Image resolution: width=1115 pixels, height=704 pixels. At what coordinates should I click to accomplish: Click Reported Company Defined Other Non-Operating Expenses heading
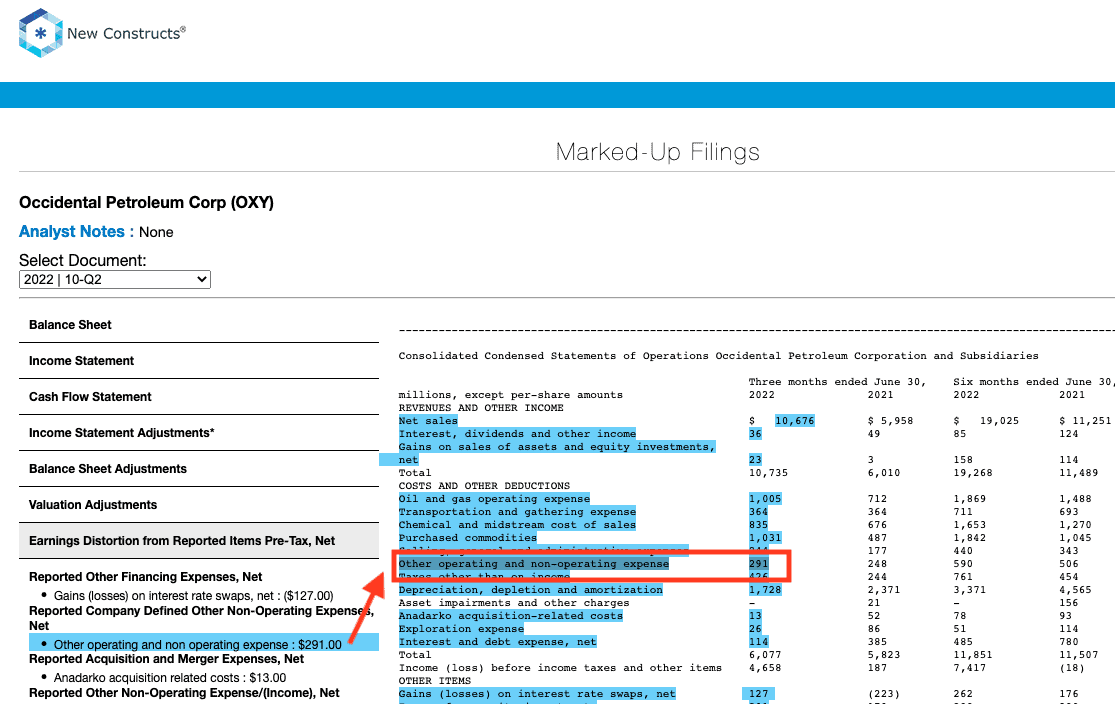tap(201, 619)
